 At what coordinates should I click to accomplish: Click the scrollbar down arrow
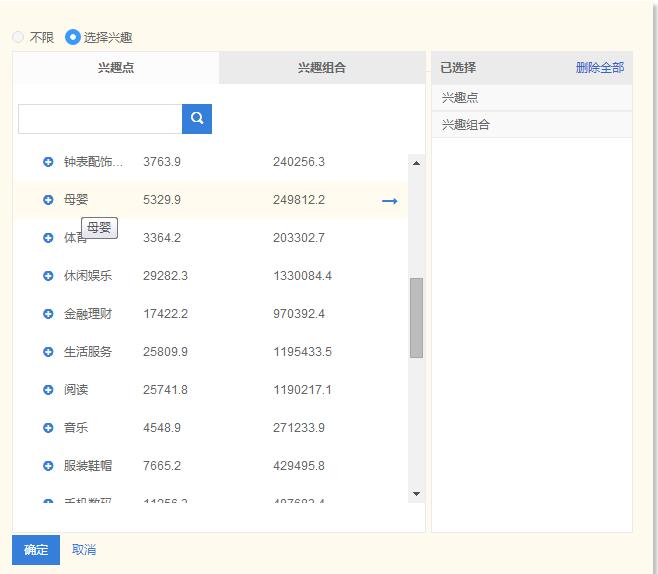point(416,494)
